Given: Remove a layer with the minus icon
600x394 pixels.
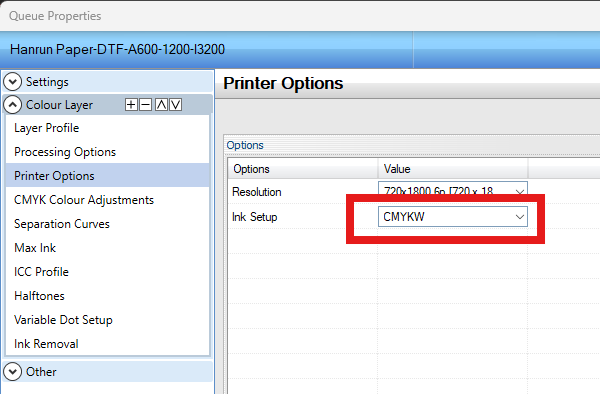Looking at the screenshot, I should pyautogui.click(x=145, y=104).
